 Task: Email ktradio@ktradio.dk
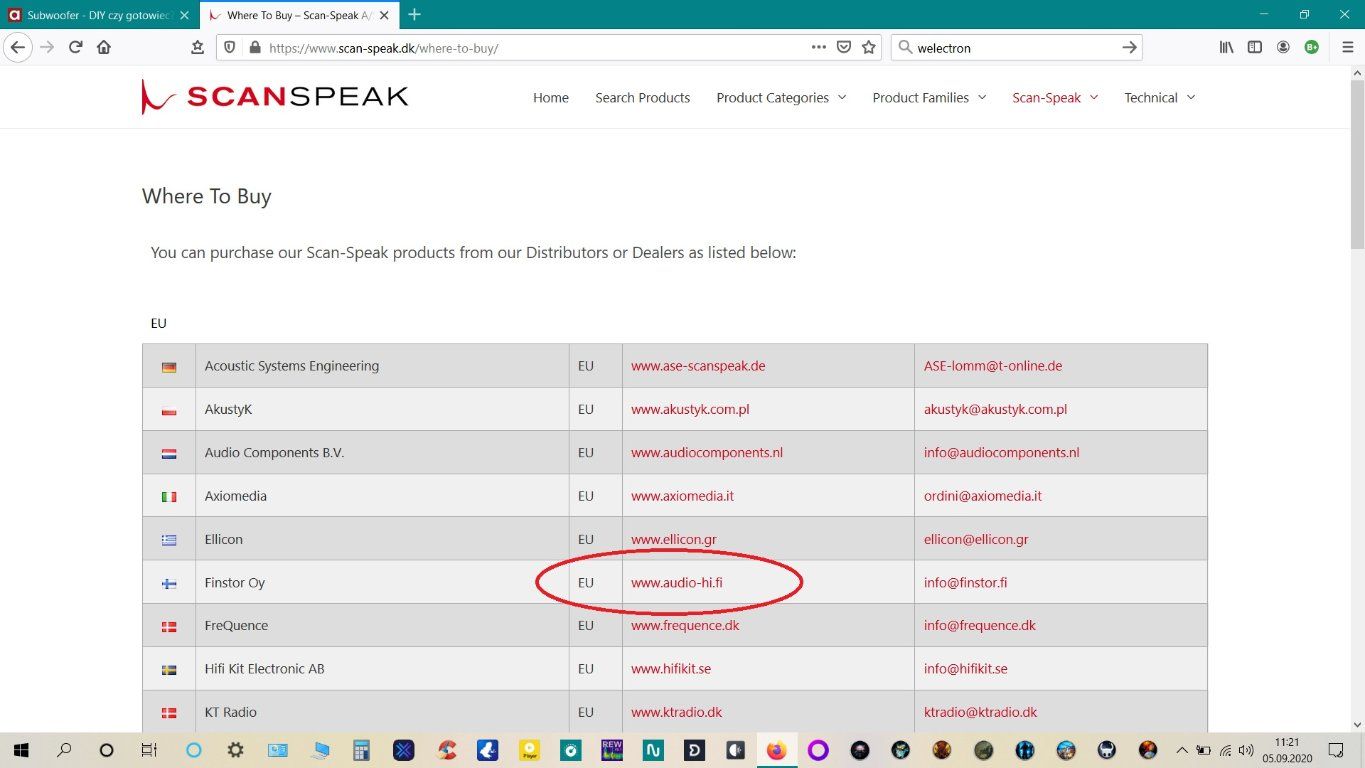click(981, 712)
